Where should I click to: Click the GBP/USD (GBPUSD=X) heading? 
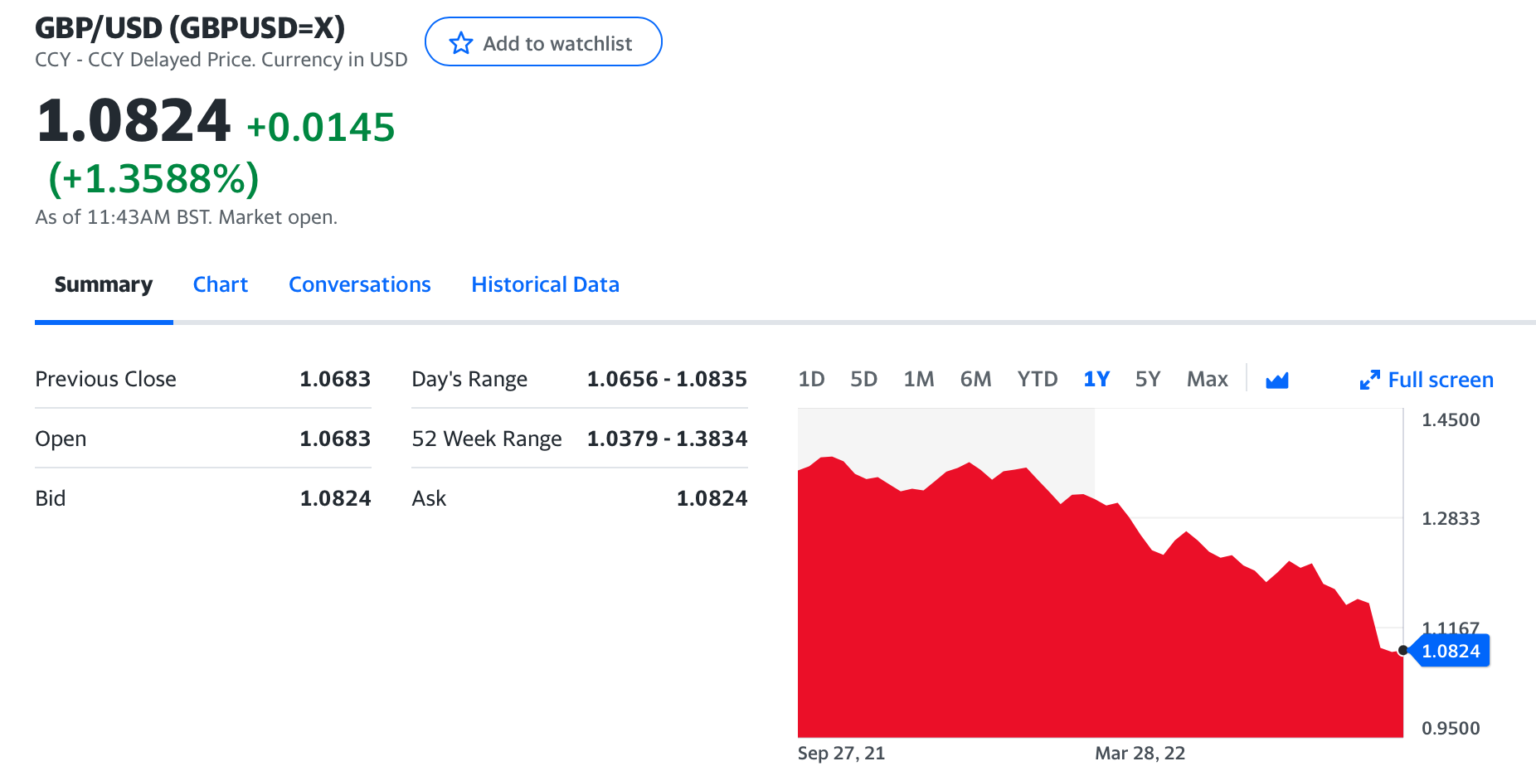click(x=190, y=28)
